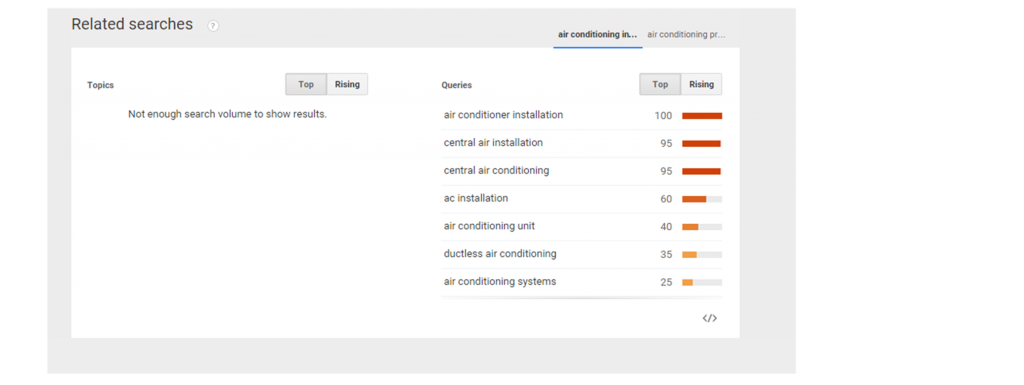Image resolution: width=1024 pixels, height=385 pixels.
Task: Open 'air conditioning systems' query
Action: click(500, 281)
